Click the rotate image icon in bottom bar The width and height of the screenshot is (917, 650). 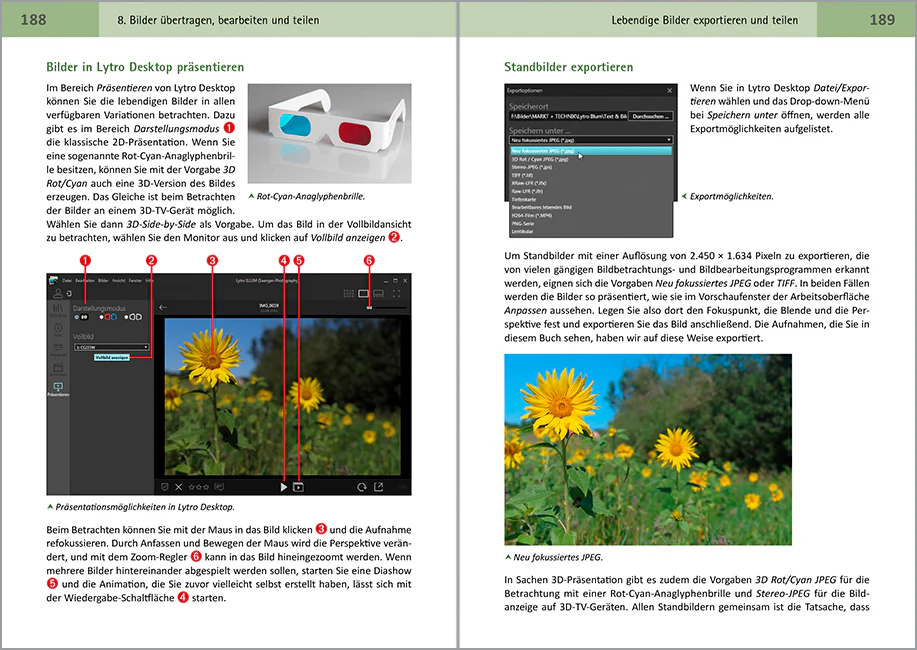tap(361, 487)
